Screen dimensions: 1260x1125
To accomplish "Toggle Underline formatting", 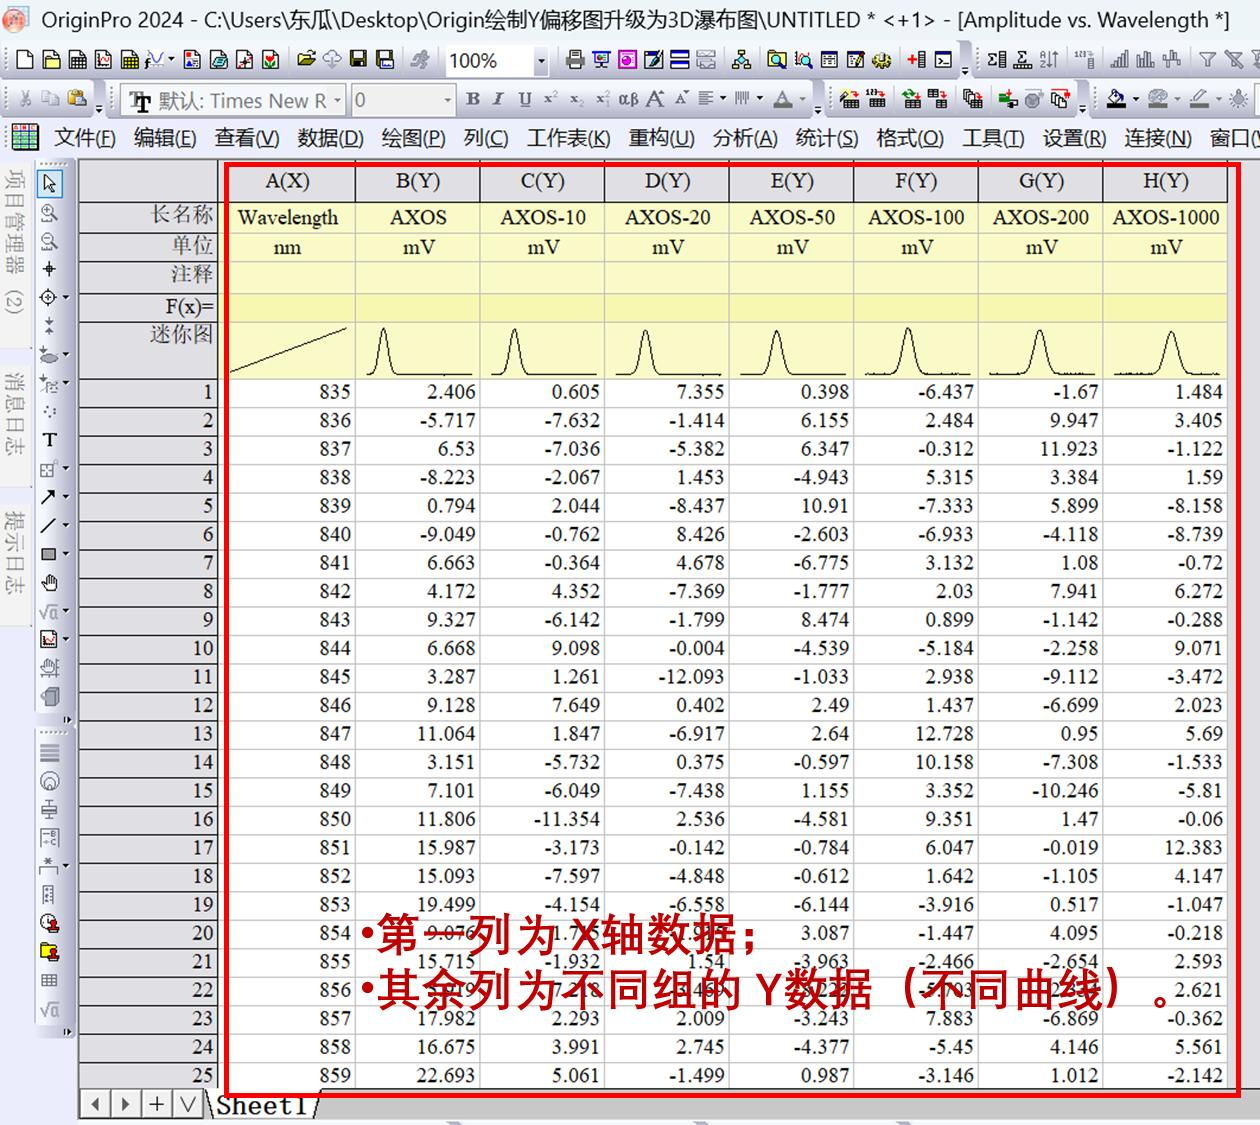I will 525,99.
